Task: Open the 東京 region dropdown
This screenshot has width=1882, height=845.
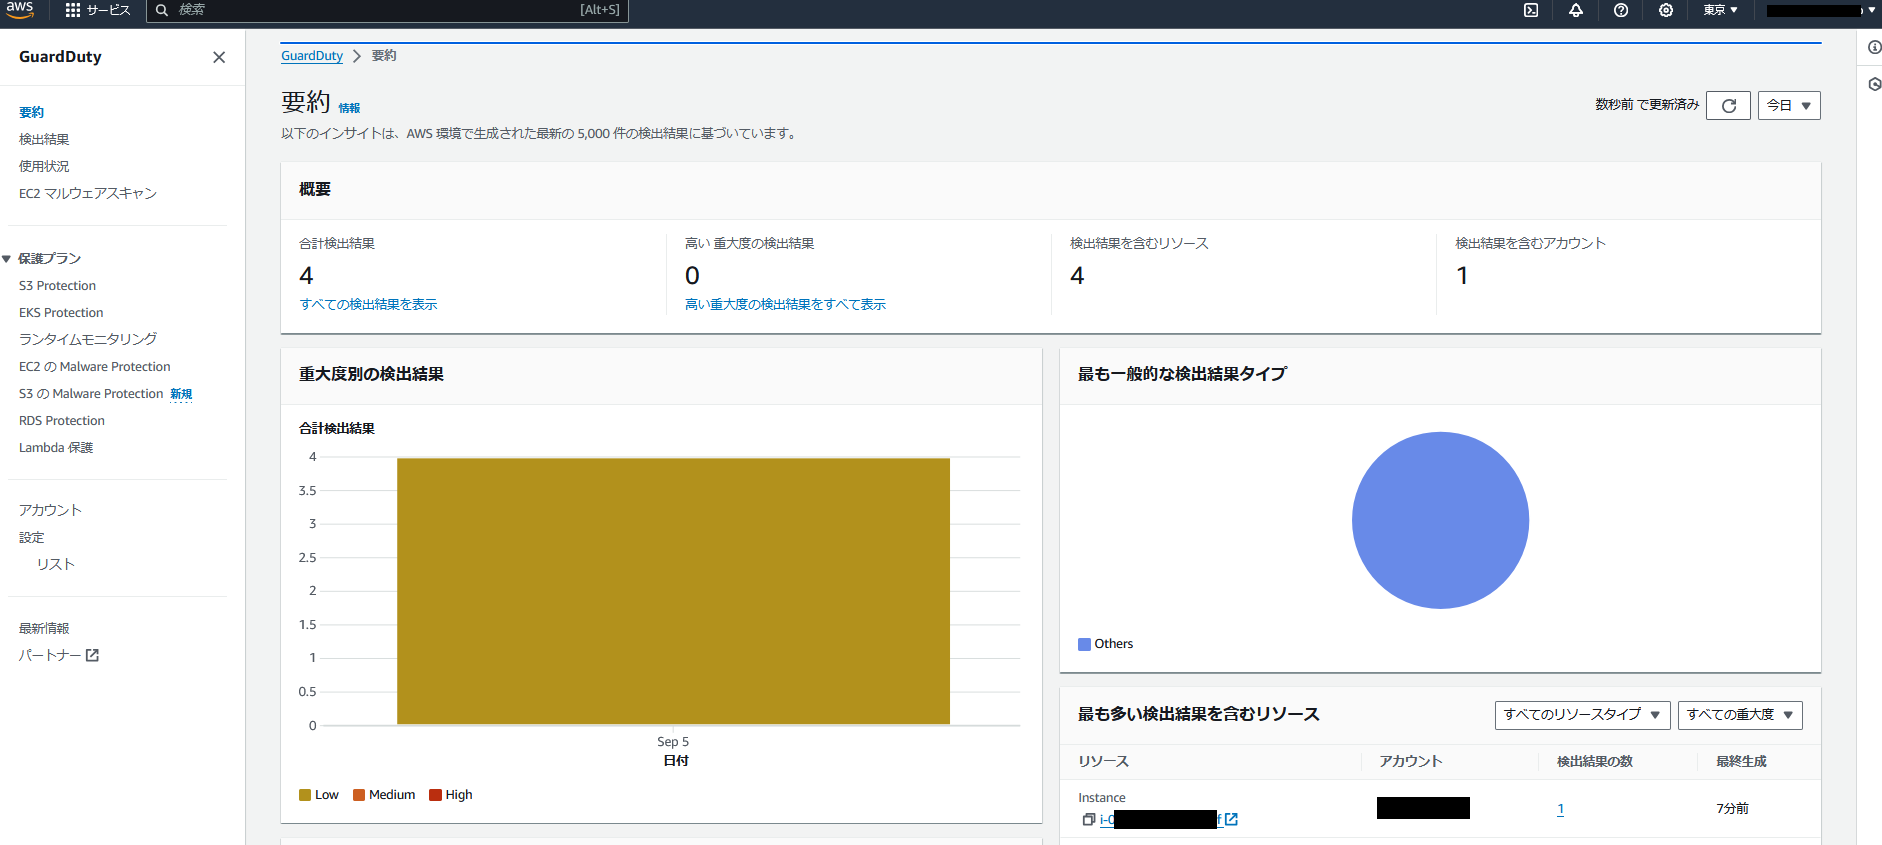Action: (x=1720, y=10)
